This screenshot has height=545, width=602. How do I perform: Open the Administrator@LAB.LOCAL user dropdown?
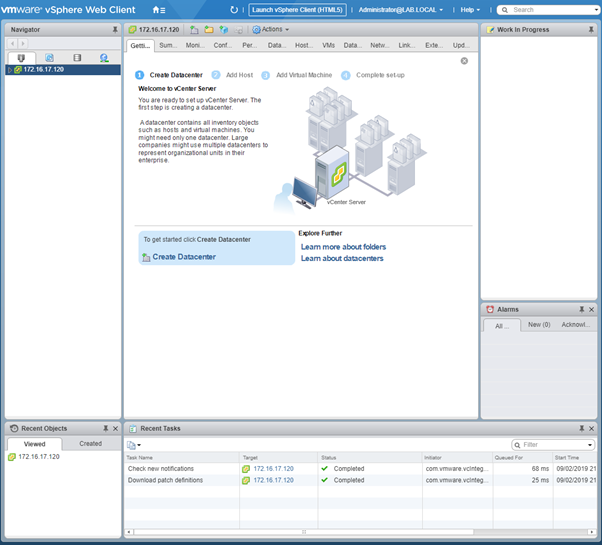click(400, 10)
